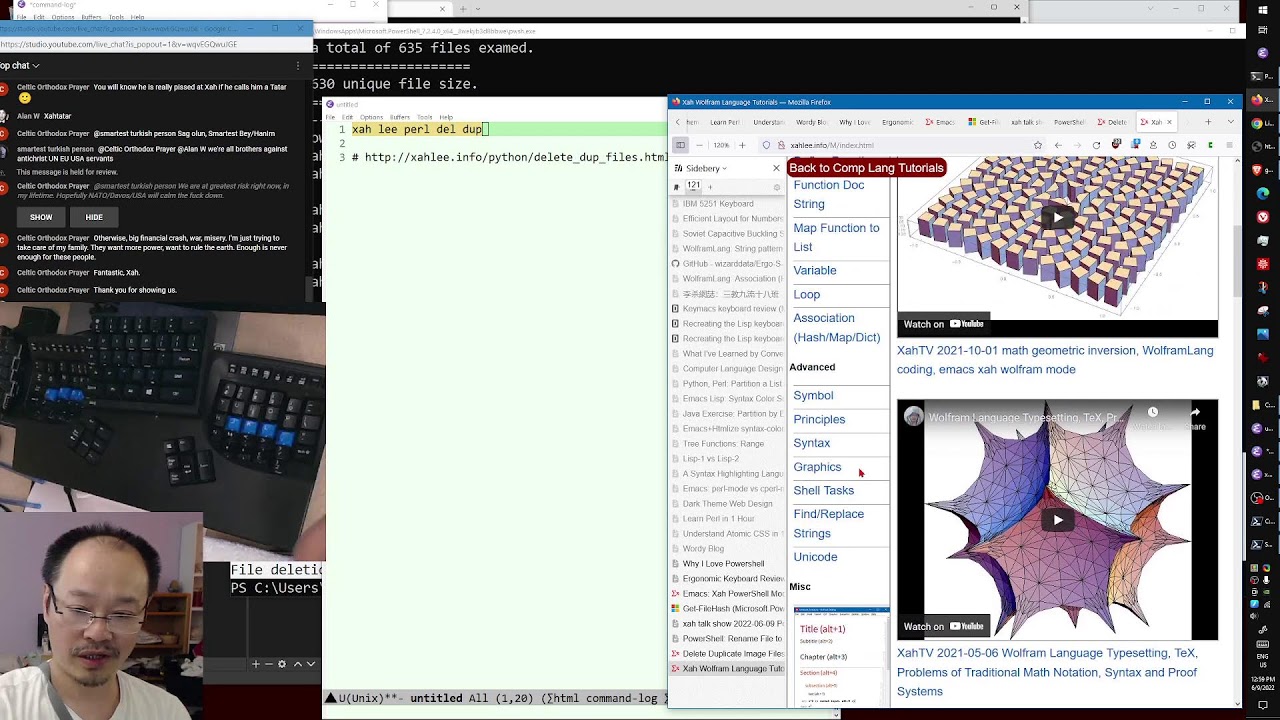This screenshot has height=720, width=1280.
Task: Switch to the Delete Duplicate tab
Action: [x=1112, y=122]
